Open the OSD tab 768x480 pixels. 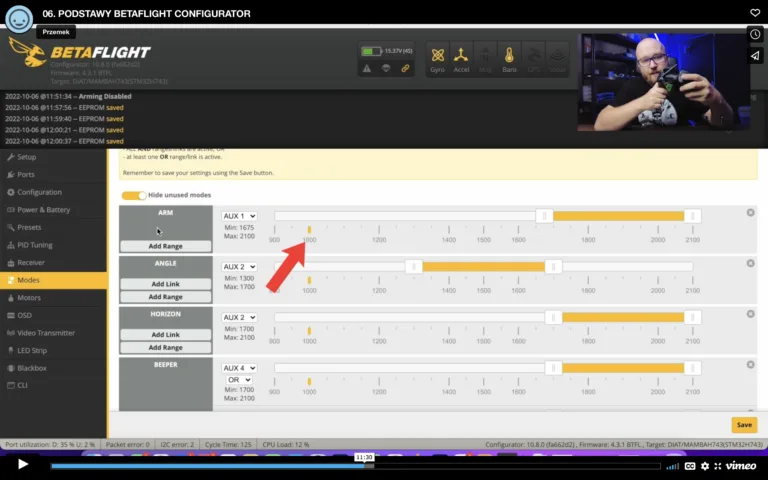click(54, 315)
